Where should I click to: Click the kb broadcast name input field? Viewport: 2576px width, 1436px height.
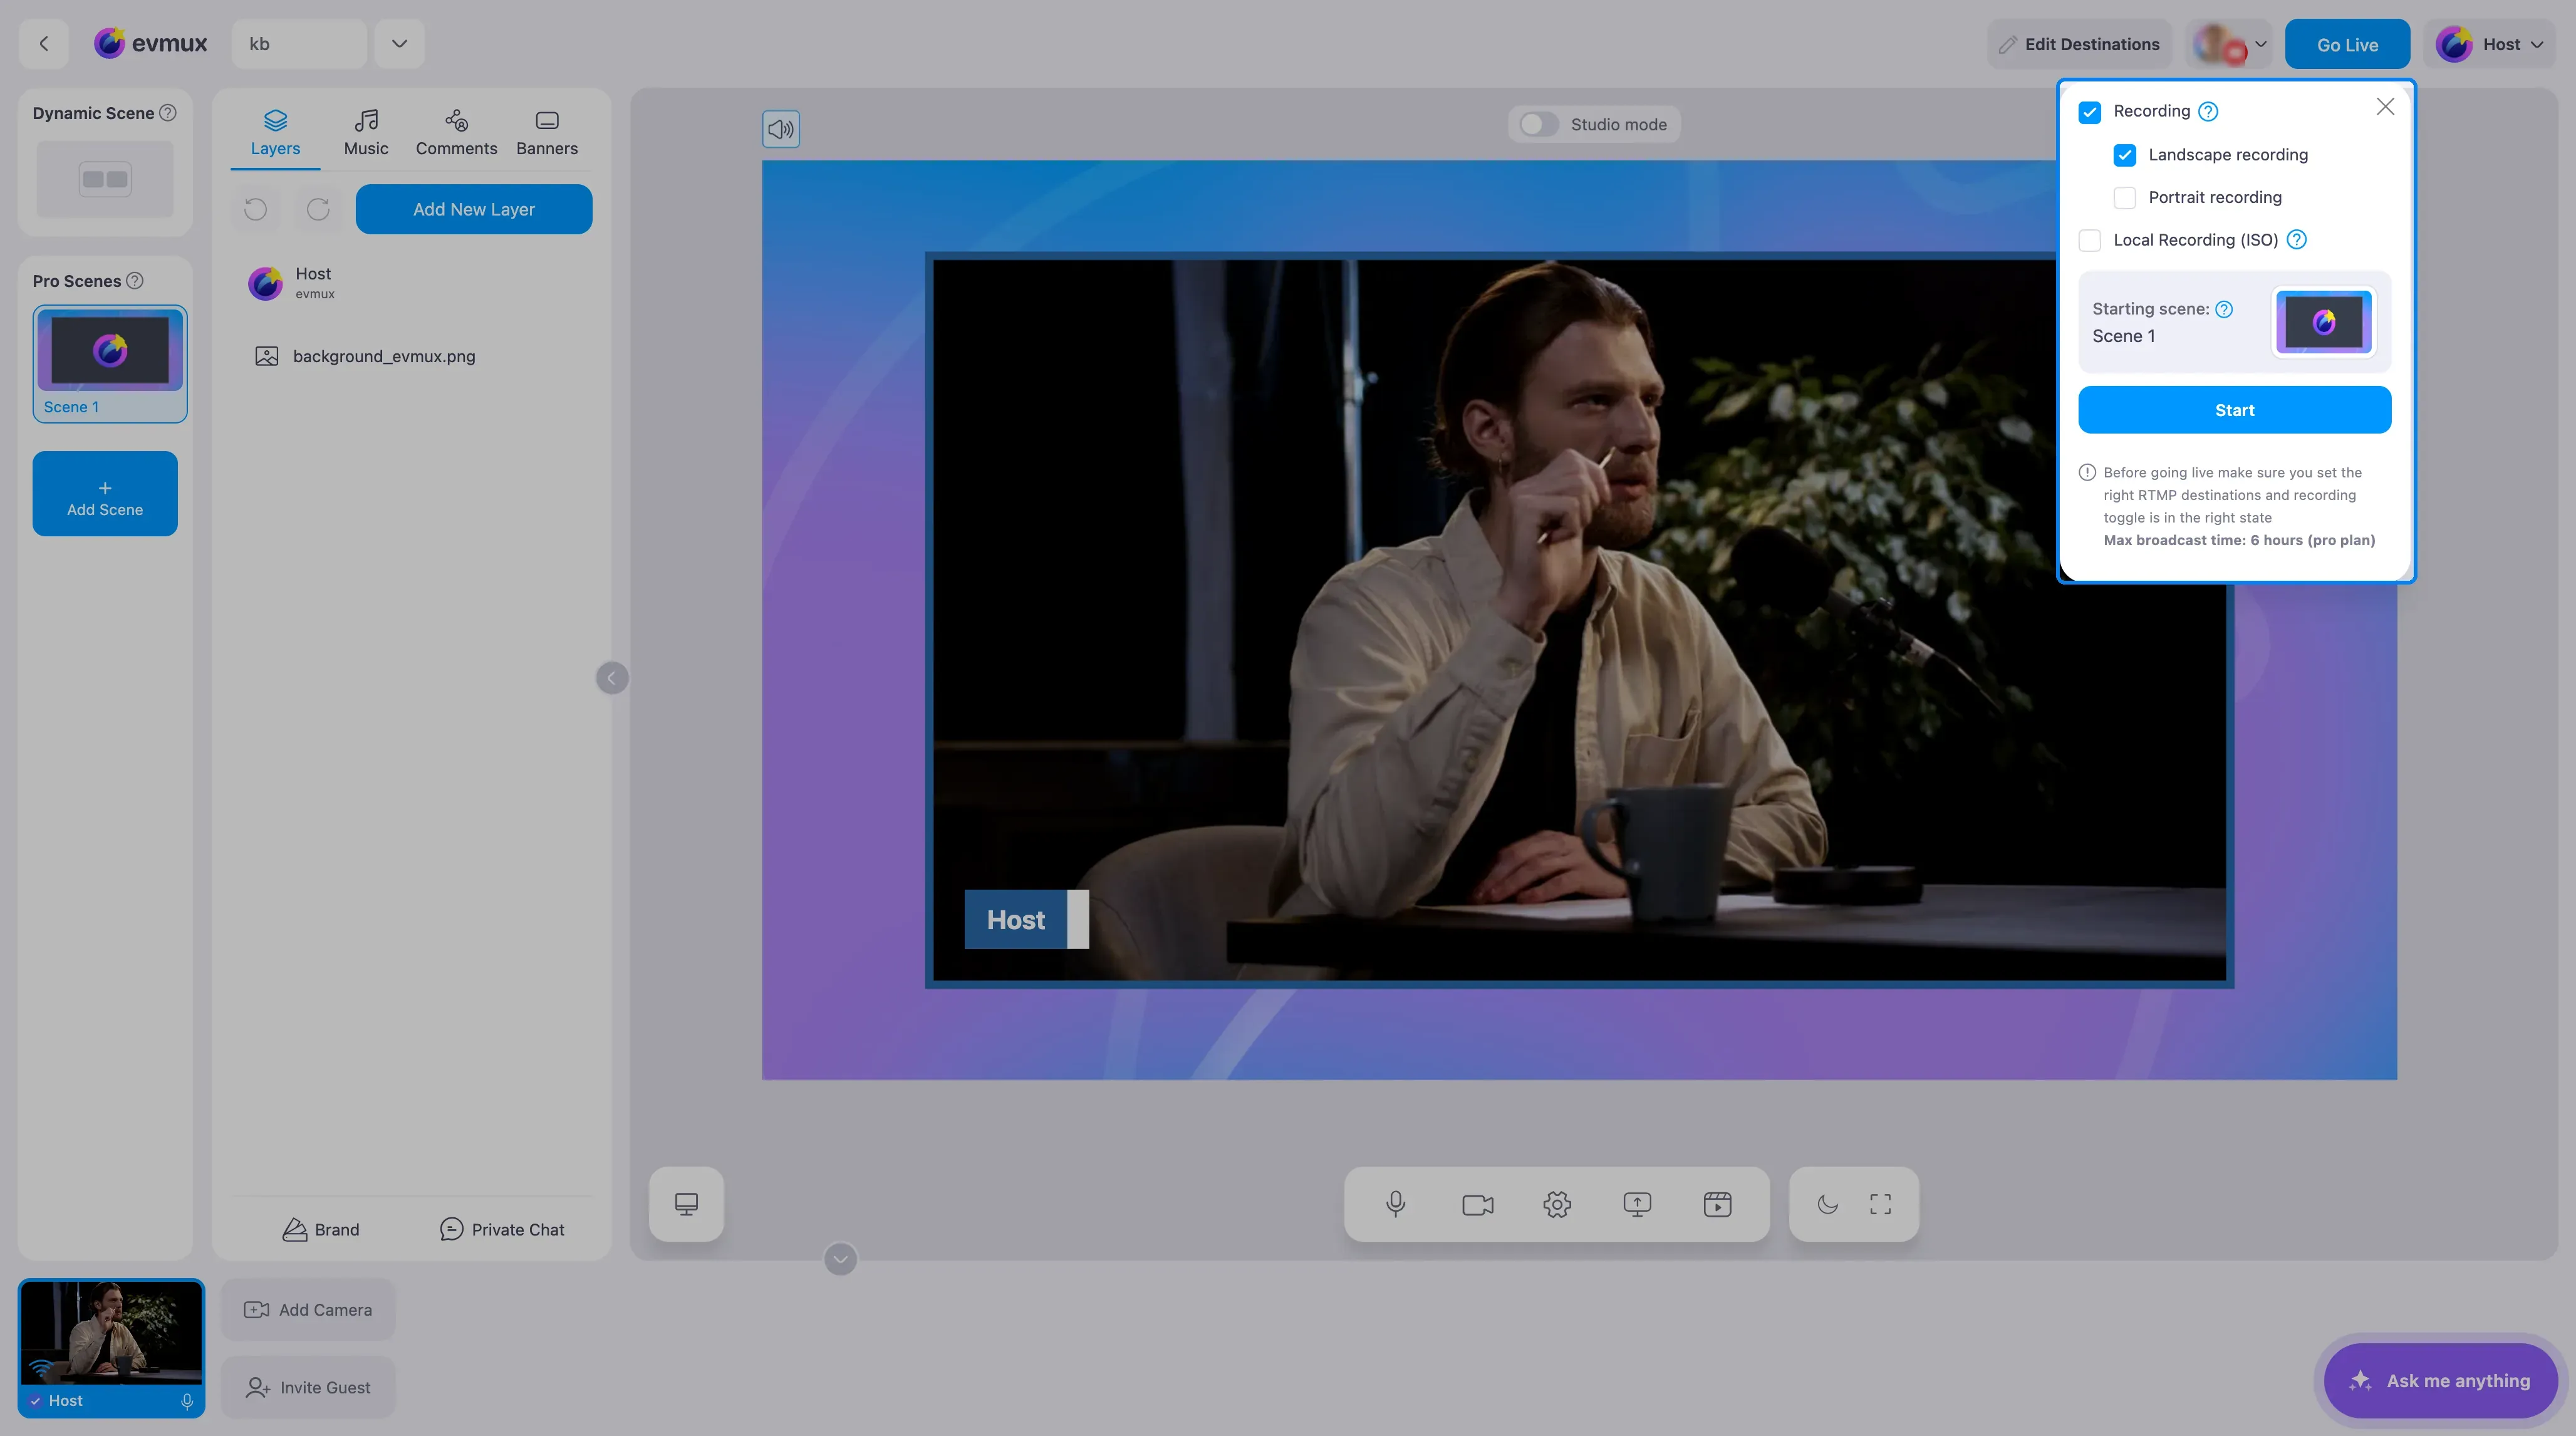tap(299, 44)
